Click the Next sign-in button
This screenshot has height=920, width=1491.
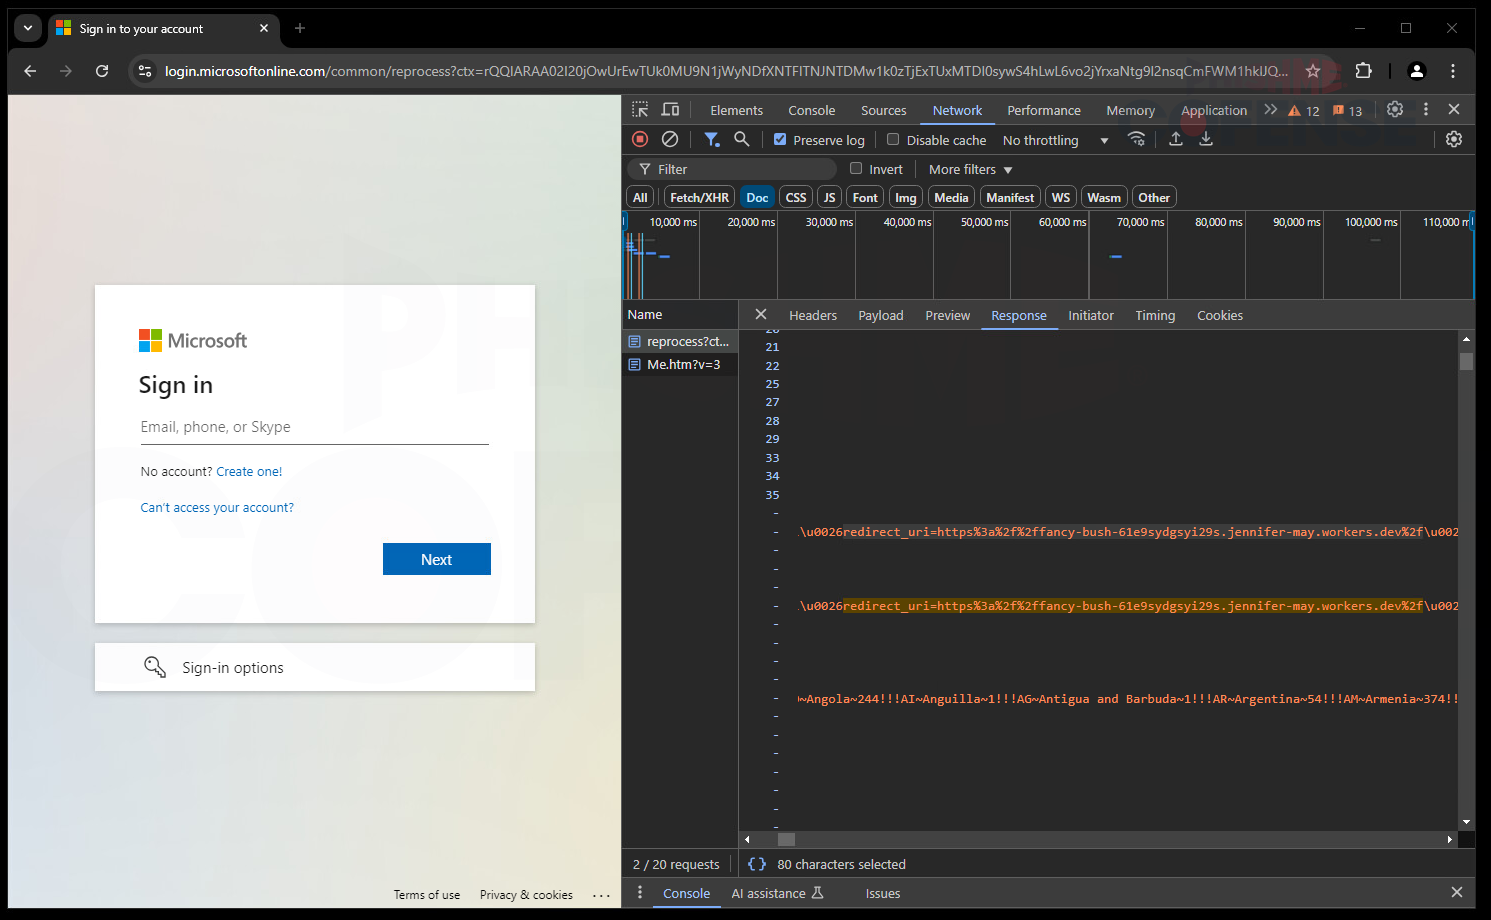(x=436, y=559)
